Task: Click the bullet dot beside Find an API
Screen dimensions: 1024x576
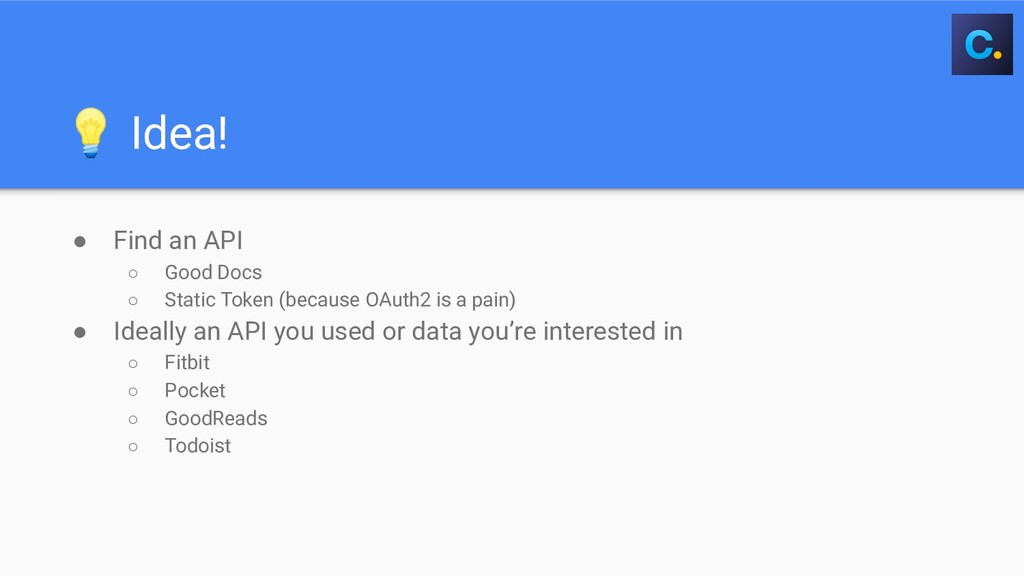Action: [x=80, y=242]
